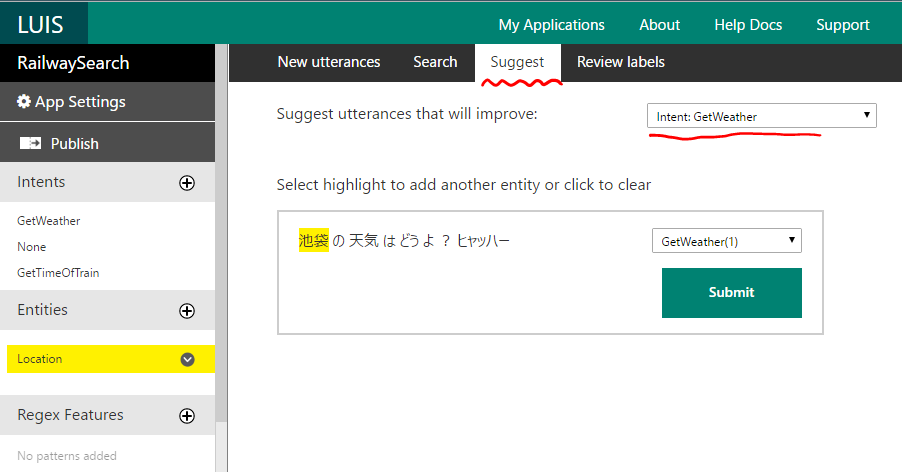Click the word ヒャッハー in the utterance
This screenshot has width=902, height=472.
[483, 240]
